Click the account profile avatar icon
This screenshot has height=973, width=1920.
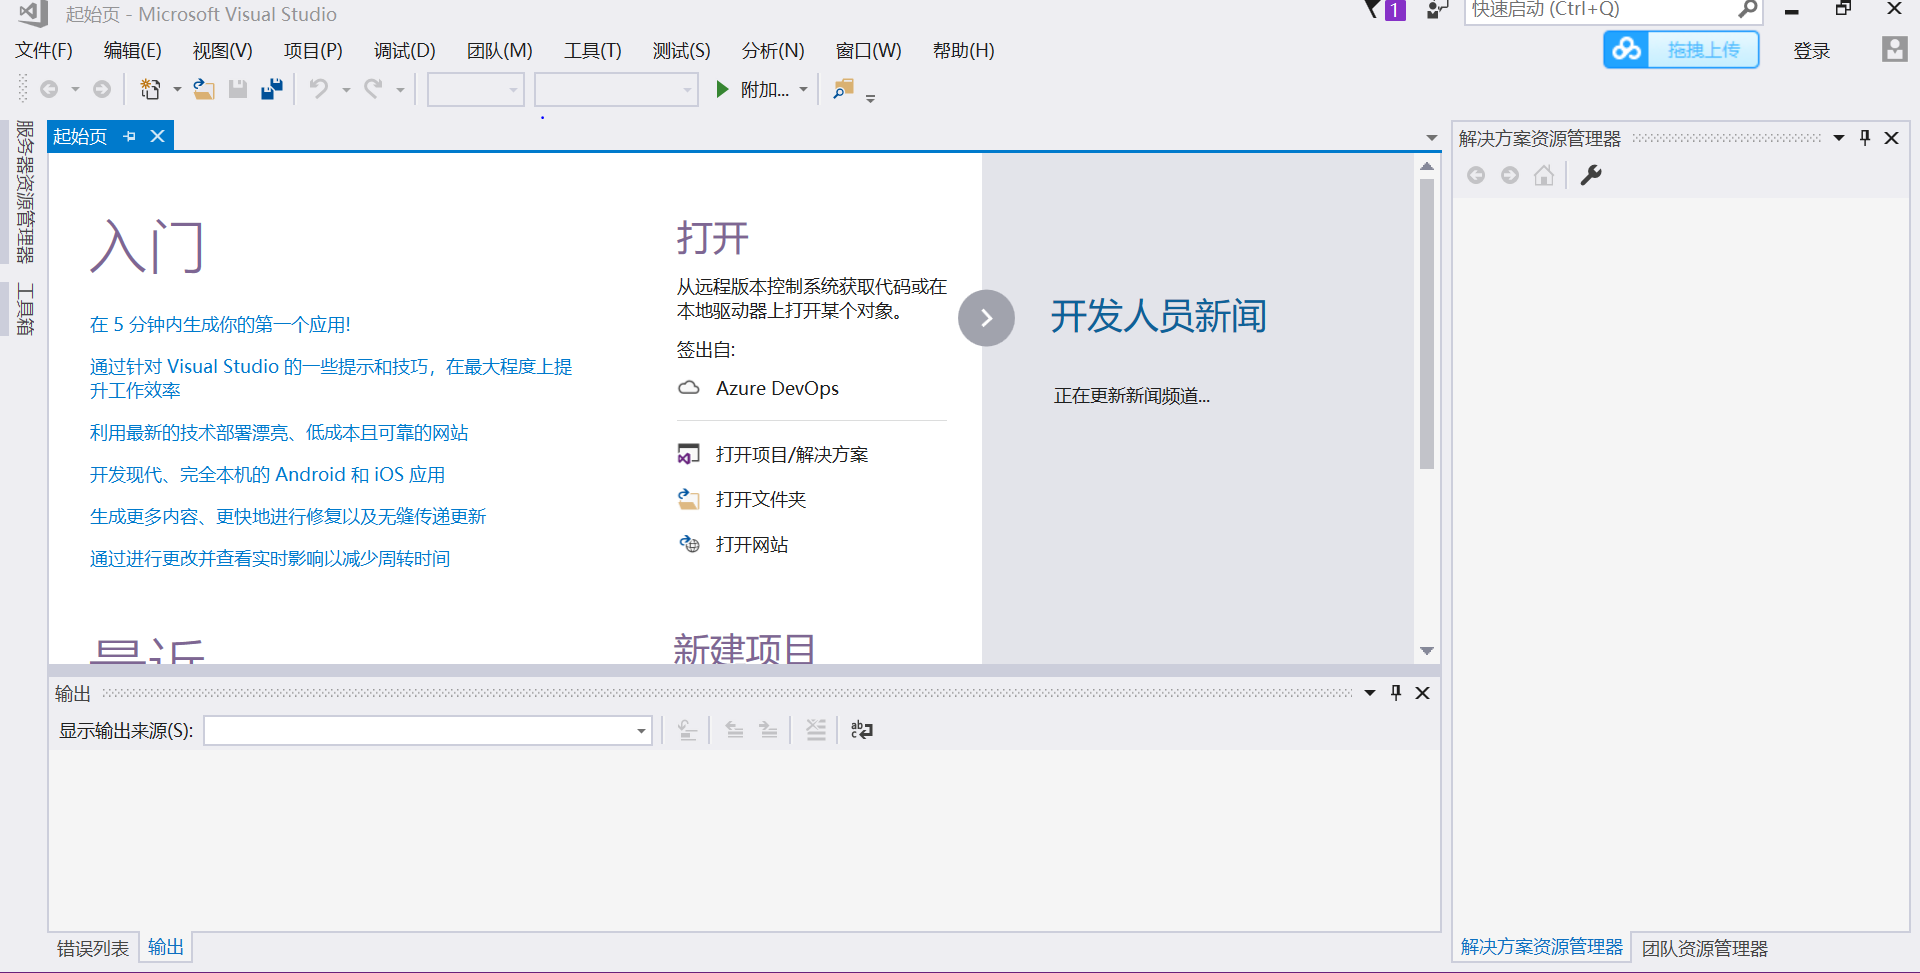pos(1894,50)
